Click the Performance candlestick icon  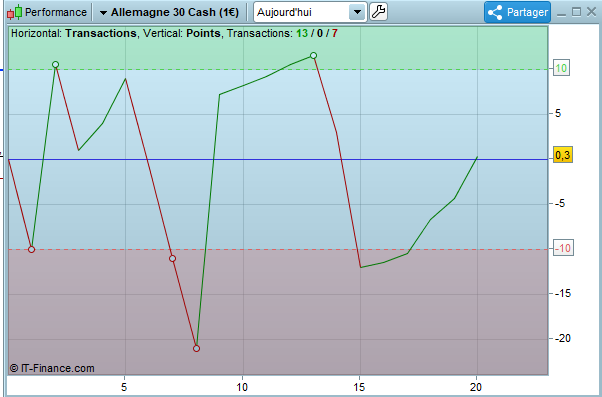click(15, 12)
